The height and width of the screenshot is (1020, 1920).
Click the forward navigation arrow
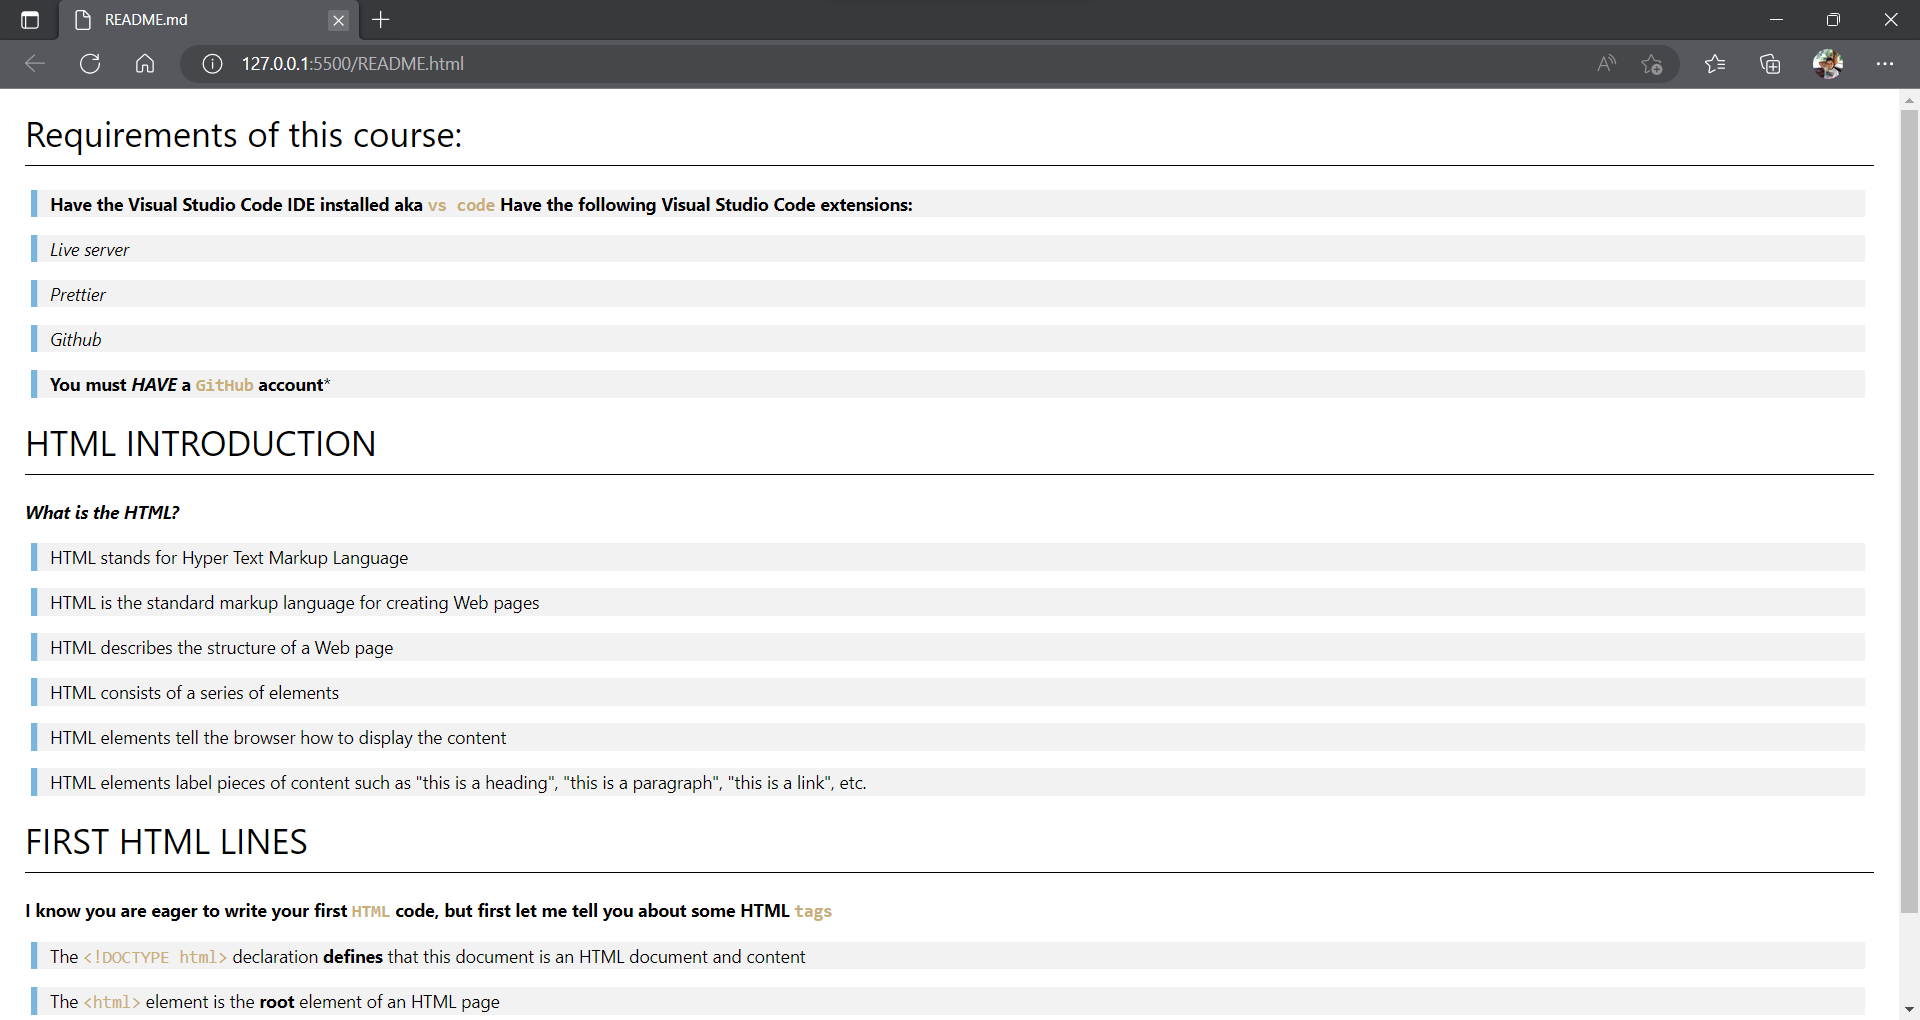(x=62, y=63)
